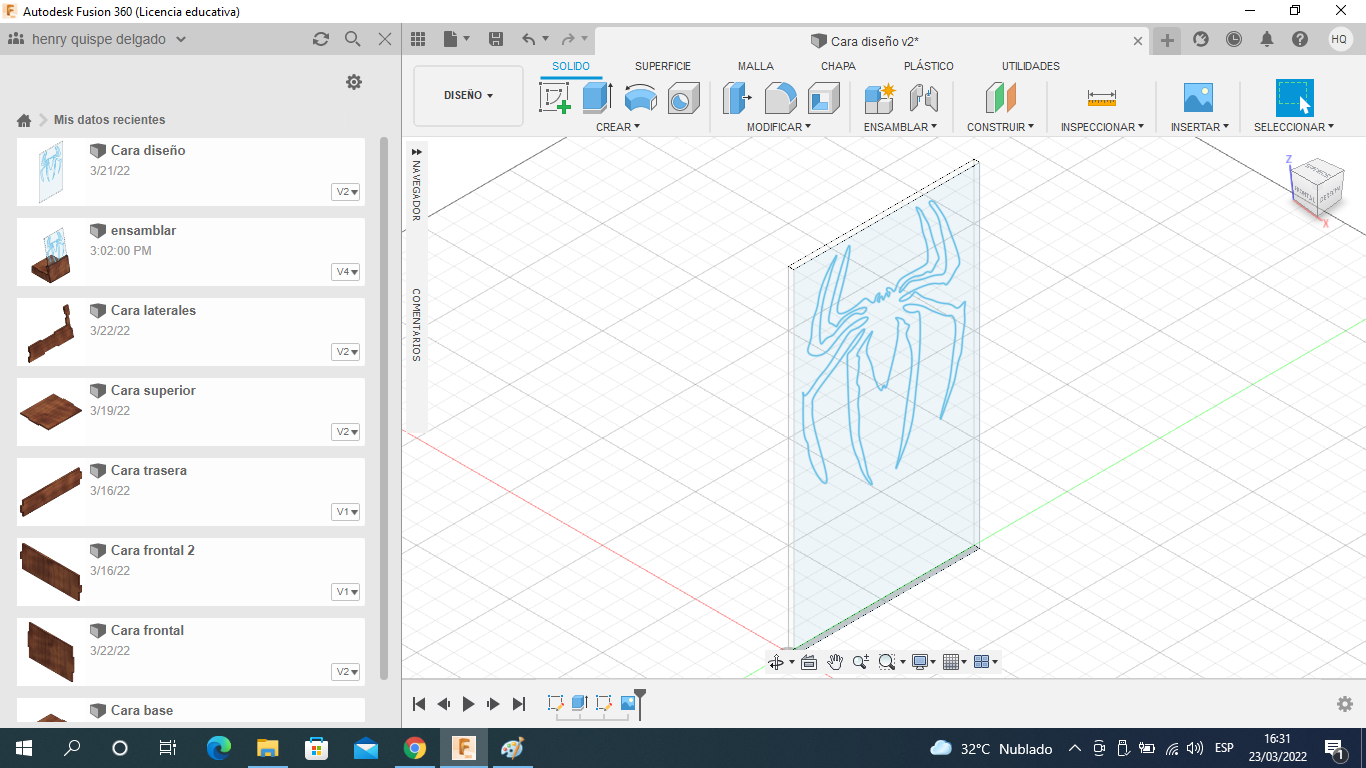
Task: Open timeline settings gear
Action: click(1345, 704)
